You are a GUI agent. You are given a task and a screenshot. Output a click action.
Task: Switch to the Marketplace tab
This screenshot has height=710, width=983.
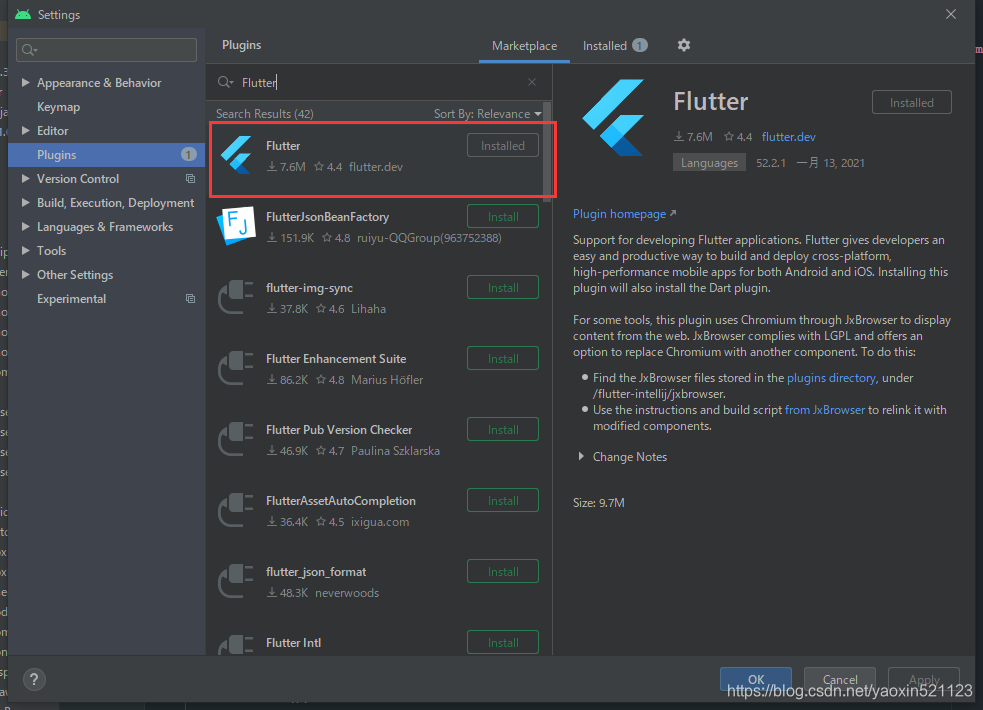(524, 46)
